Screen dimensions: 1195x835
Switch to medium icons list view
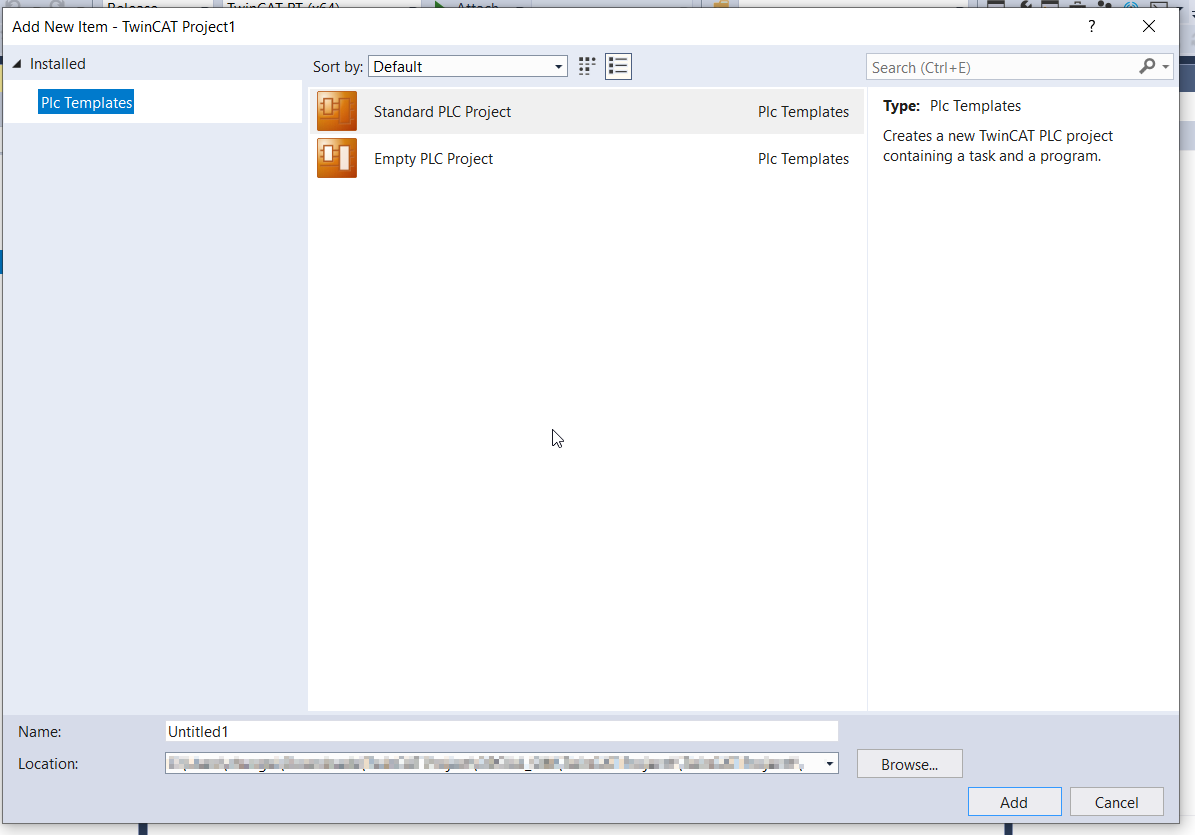click(x=618, y=66)
